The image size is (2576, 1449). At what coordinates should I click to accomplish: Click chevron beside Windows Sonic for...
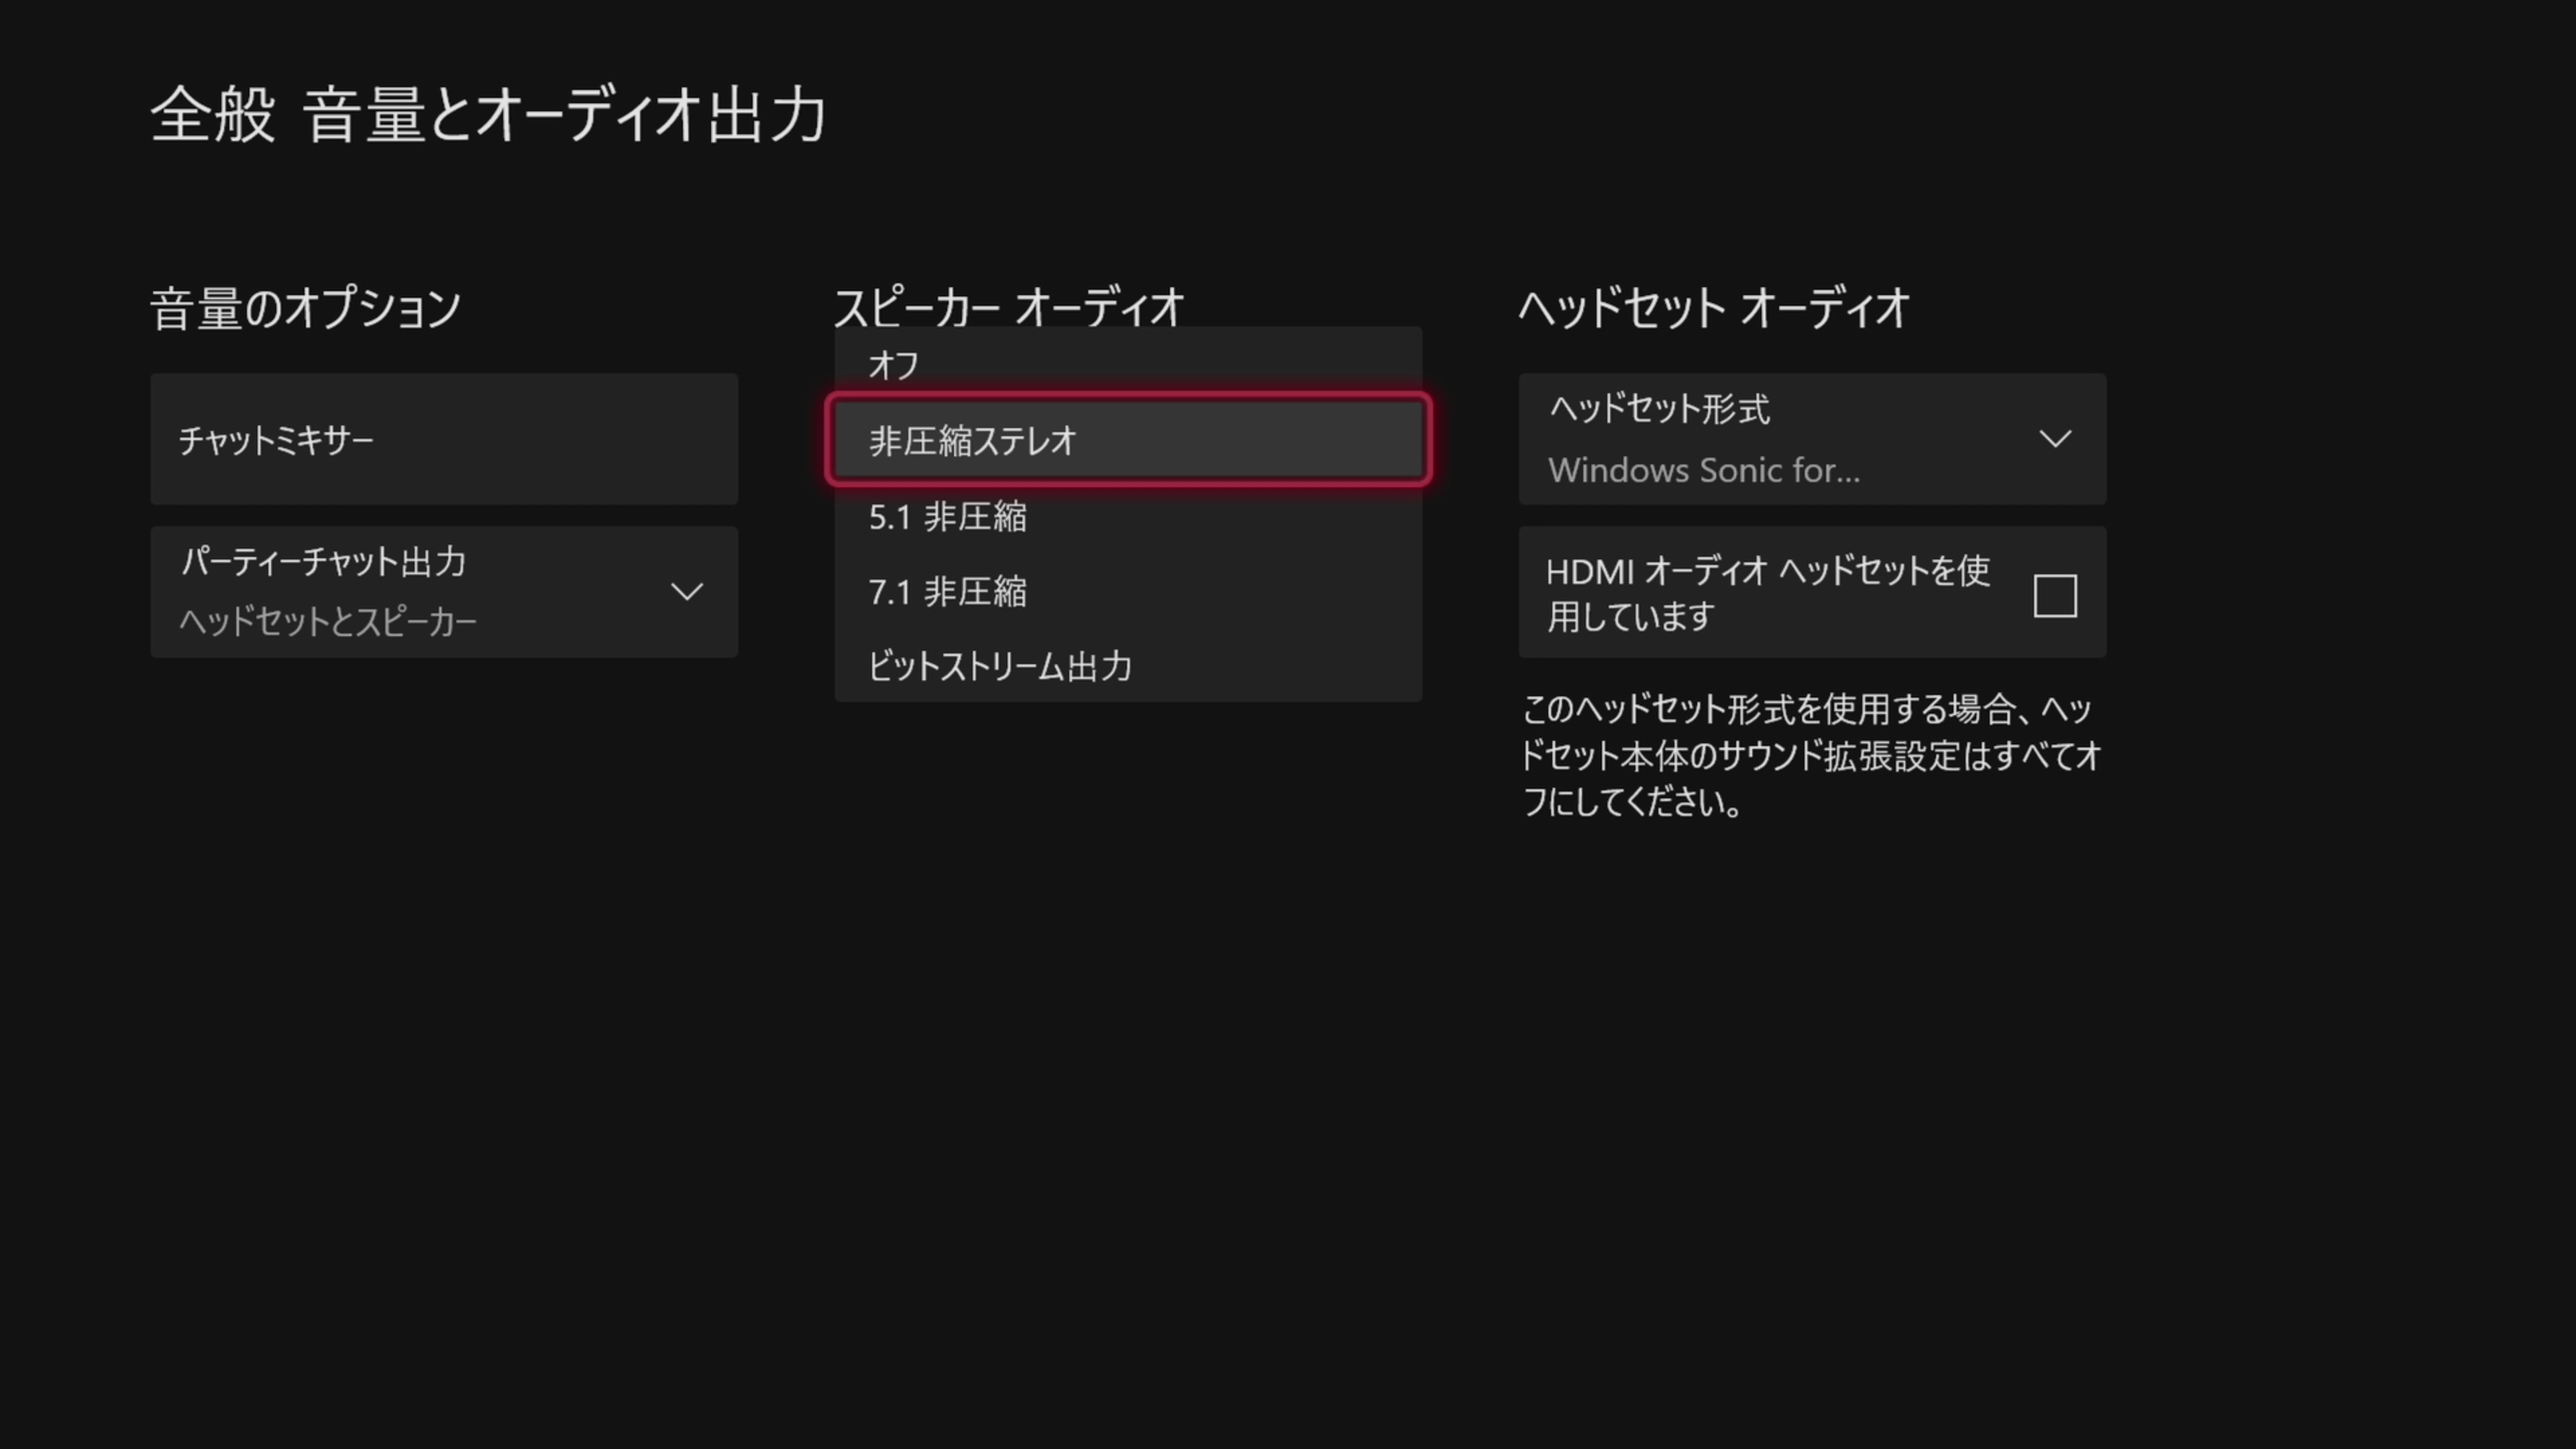pyautogui.click(x=2054, y=440)
